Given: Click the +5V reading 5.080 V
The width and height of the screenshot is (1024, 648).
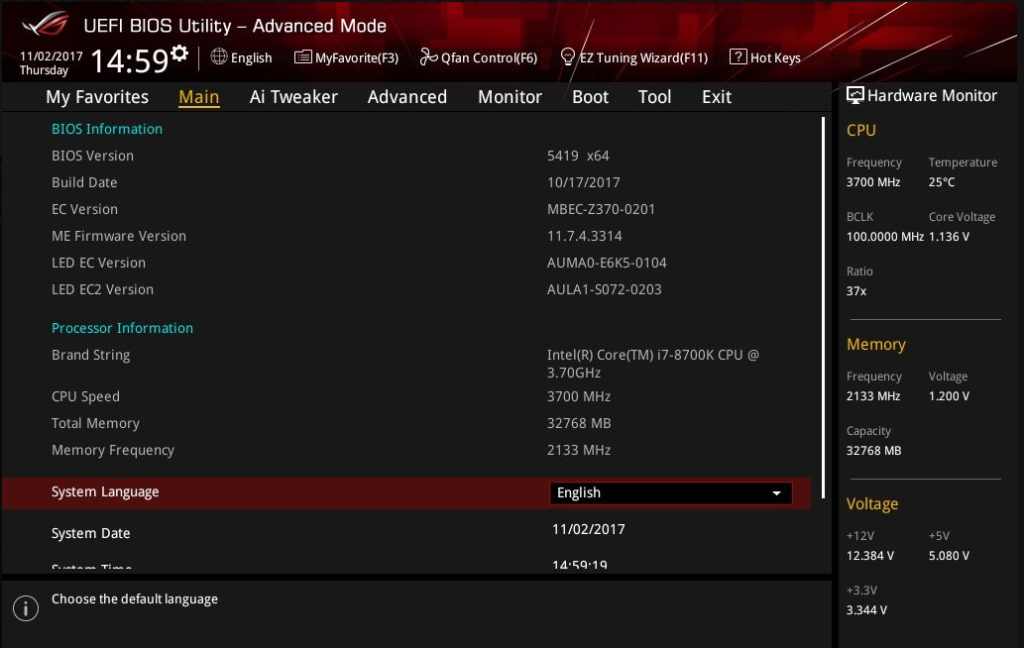Looking at the screenshot, I should [949, 555].
